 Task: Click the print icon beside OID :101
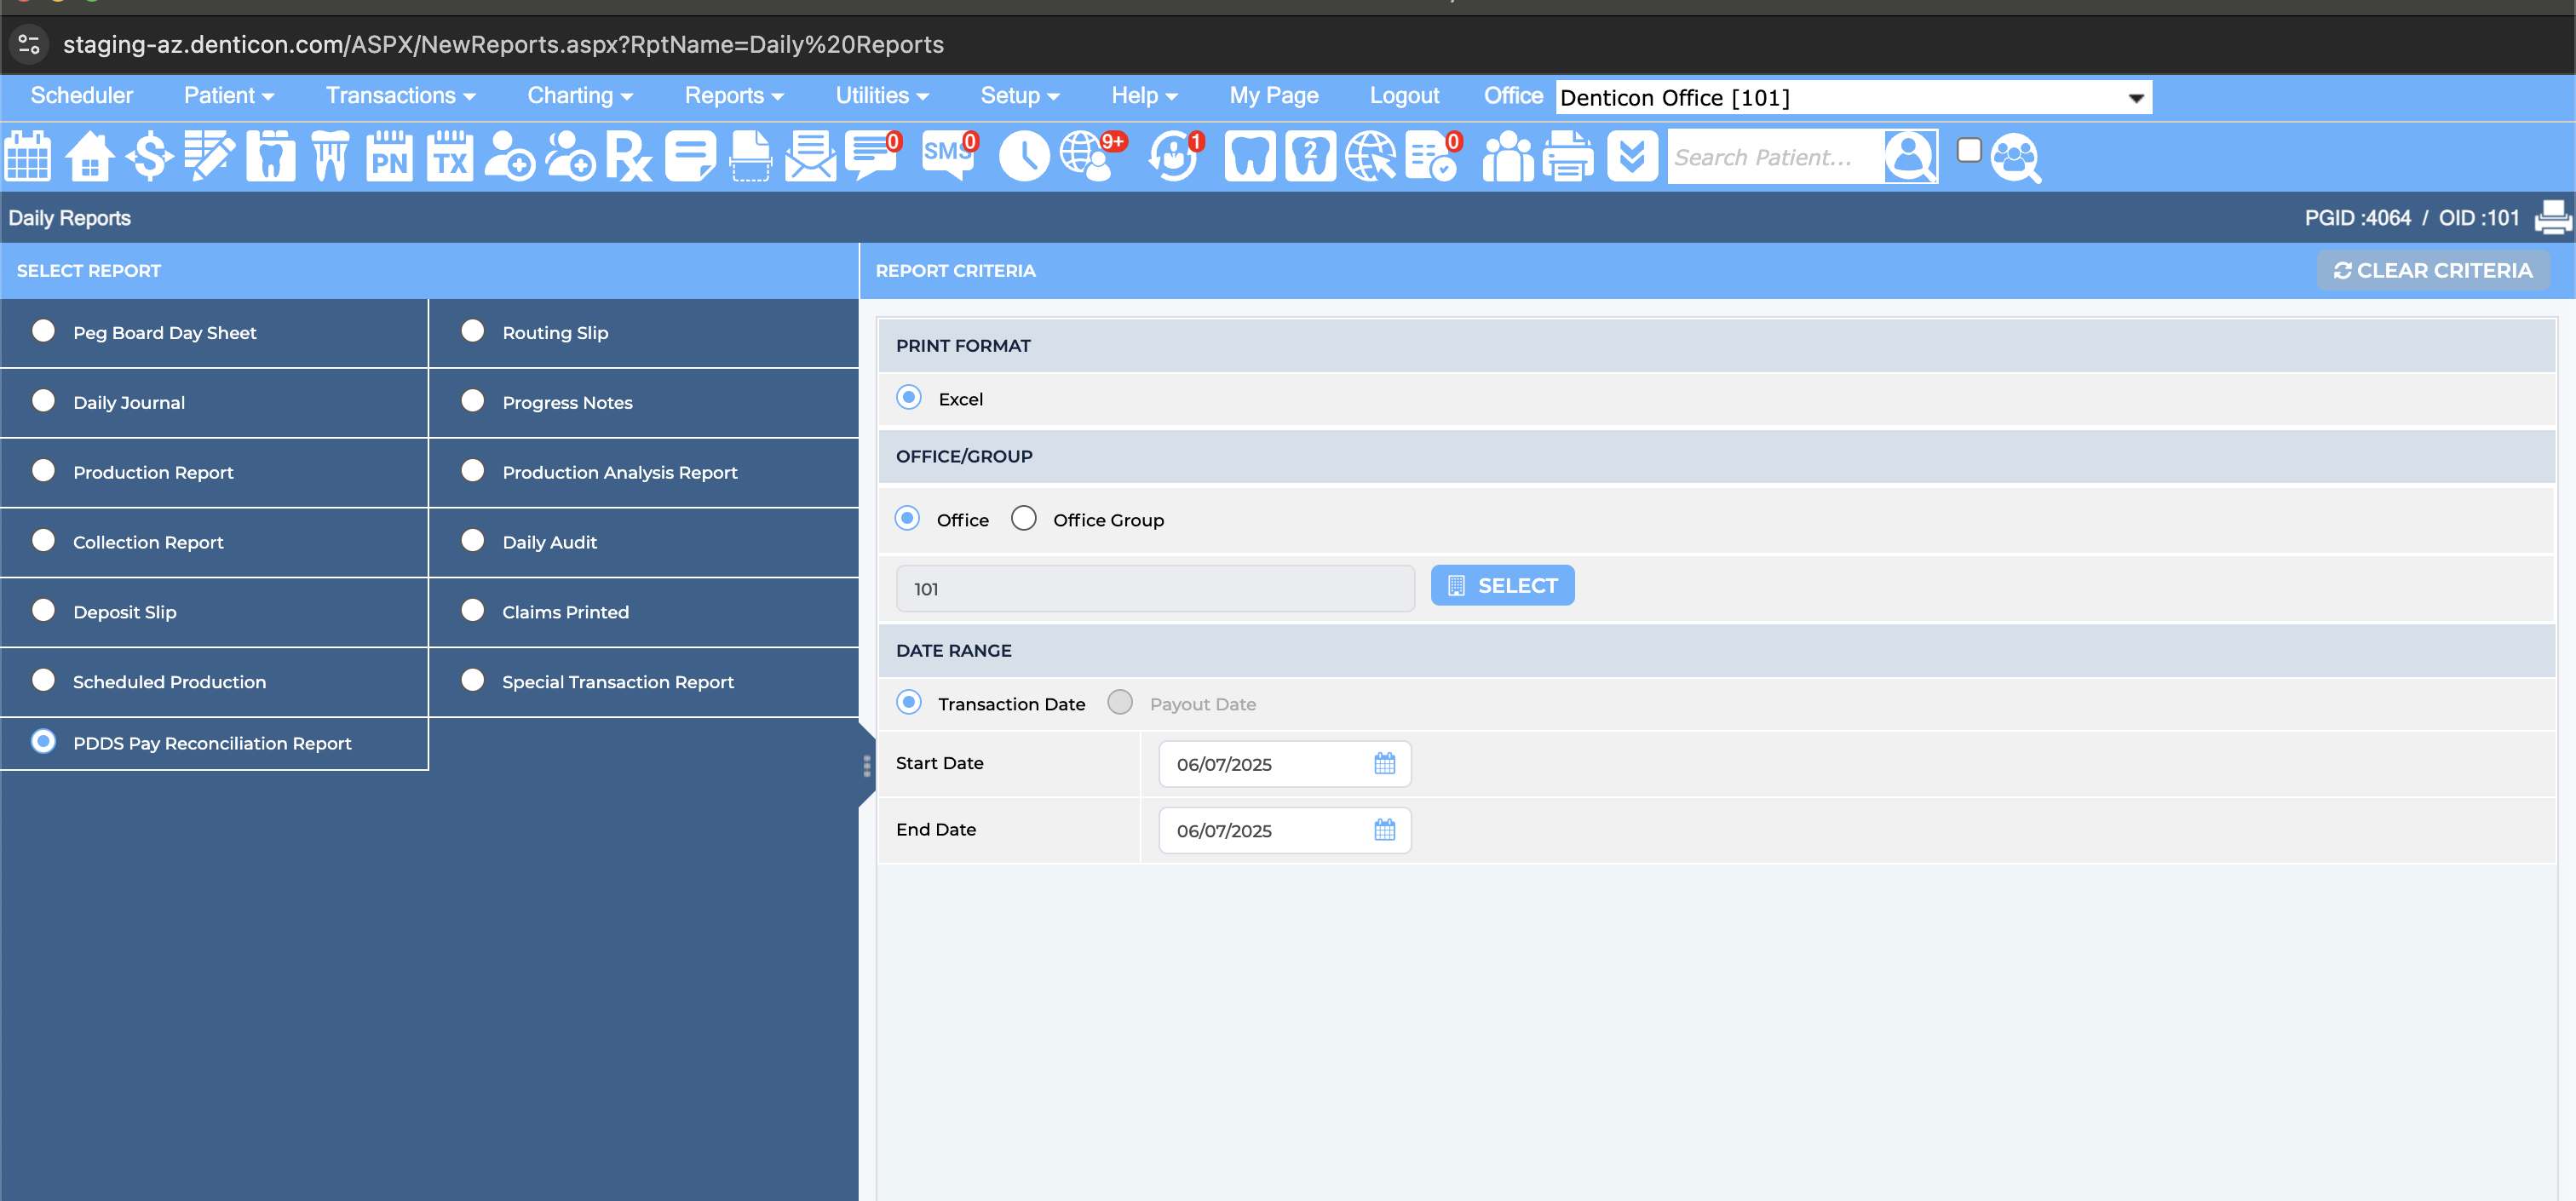pos(2553,217)
